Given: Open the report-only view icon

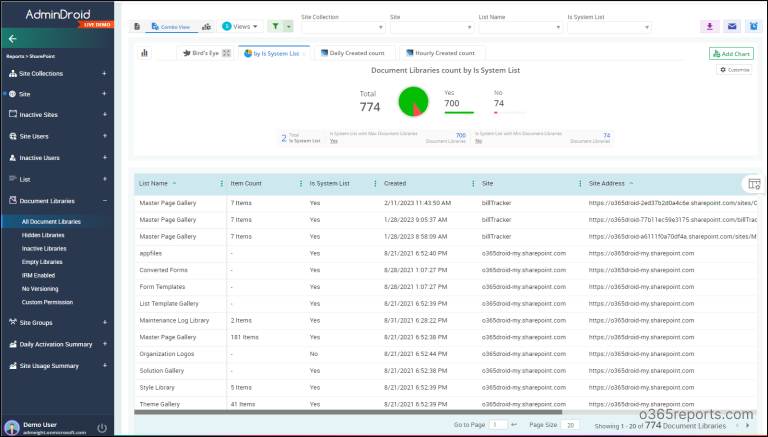Looking at the screenshot, I should [x=137, y=26].
